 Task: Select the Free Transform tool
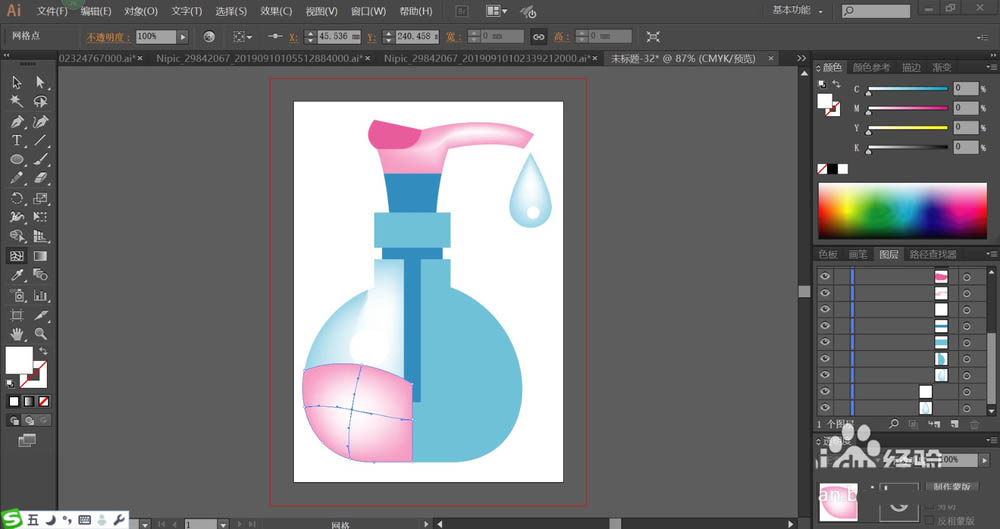click(x=40, y=218)
